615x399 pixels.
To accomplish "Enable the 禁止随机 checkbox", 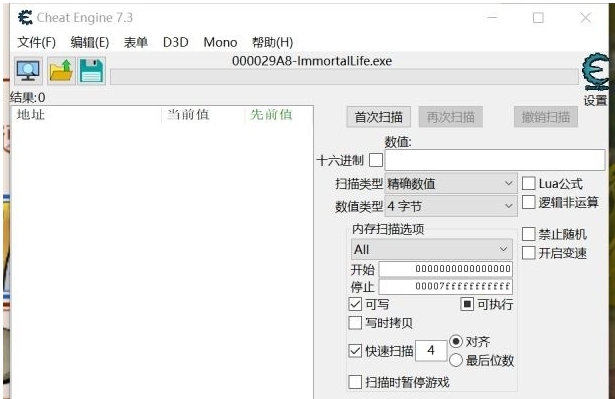I will pyautogui.click(x=528, y=234).
